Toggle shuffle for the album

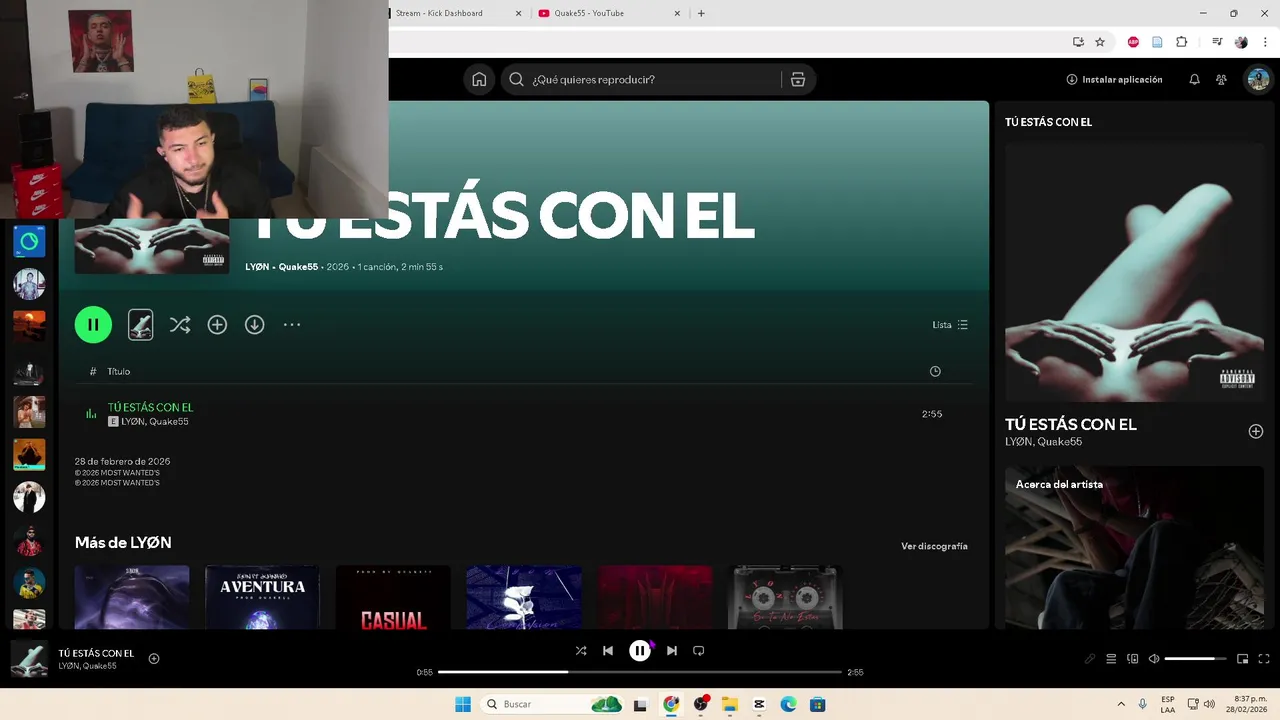(180, 325)
